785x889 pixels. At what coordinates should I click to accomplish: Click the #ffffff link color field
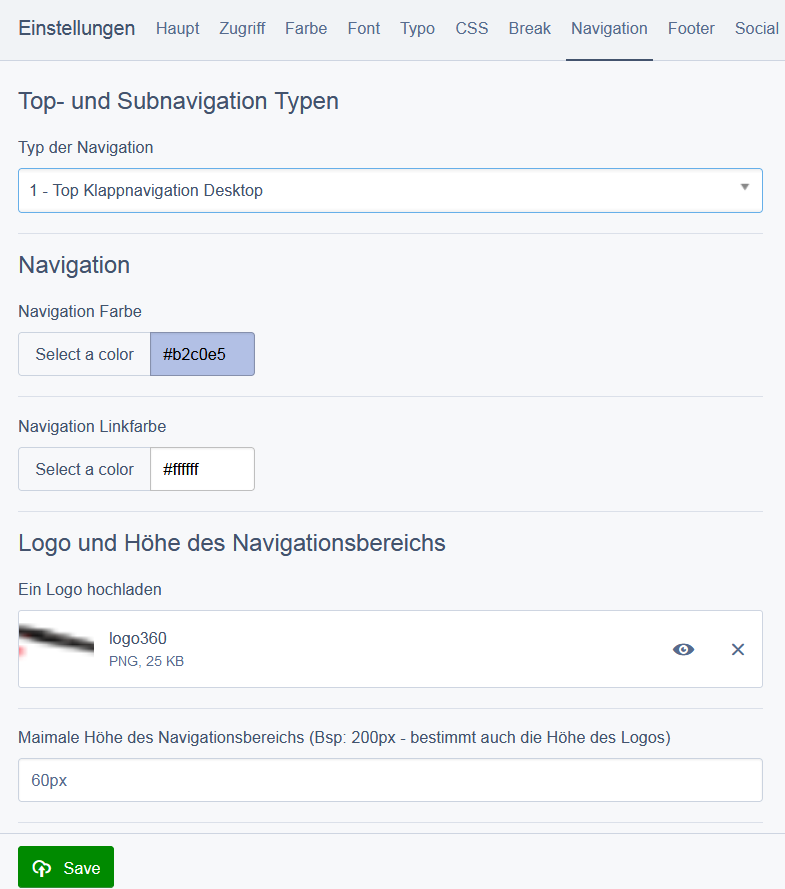pos(202,469)
